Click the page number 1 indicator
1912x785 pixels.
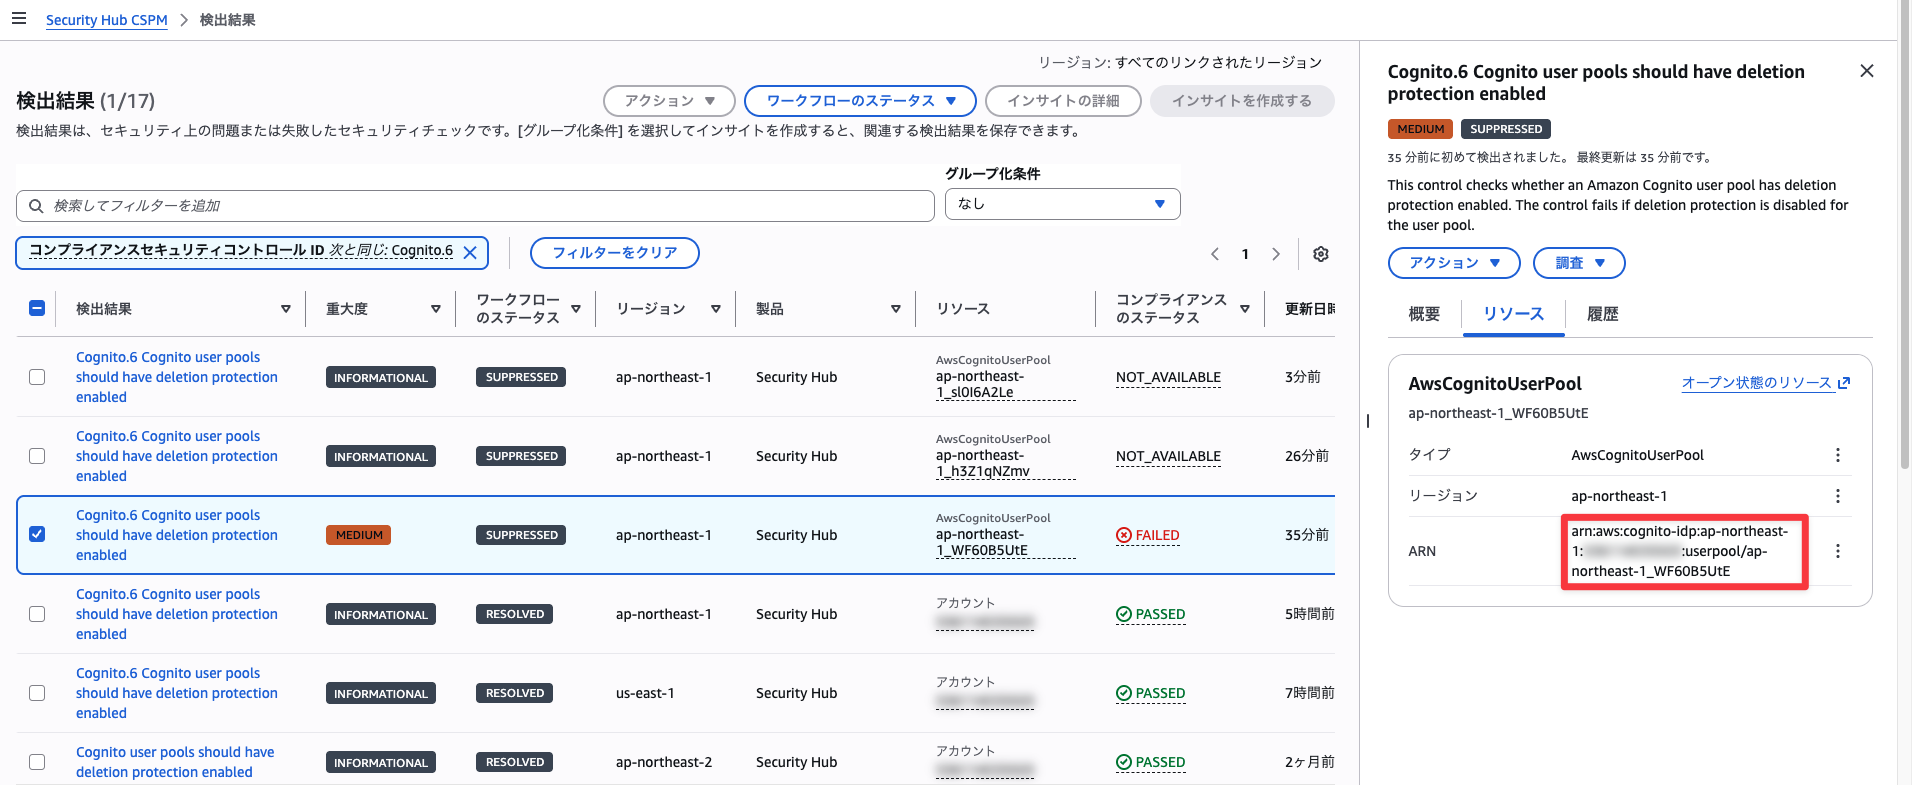click(x=1245, y=254)
